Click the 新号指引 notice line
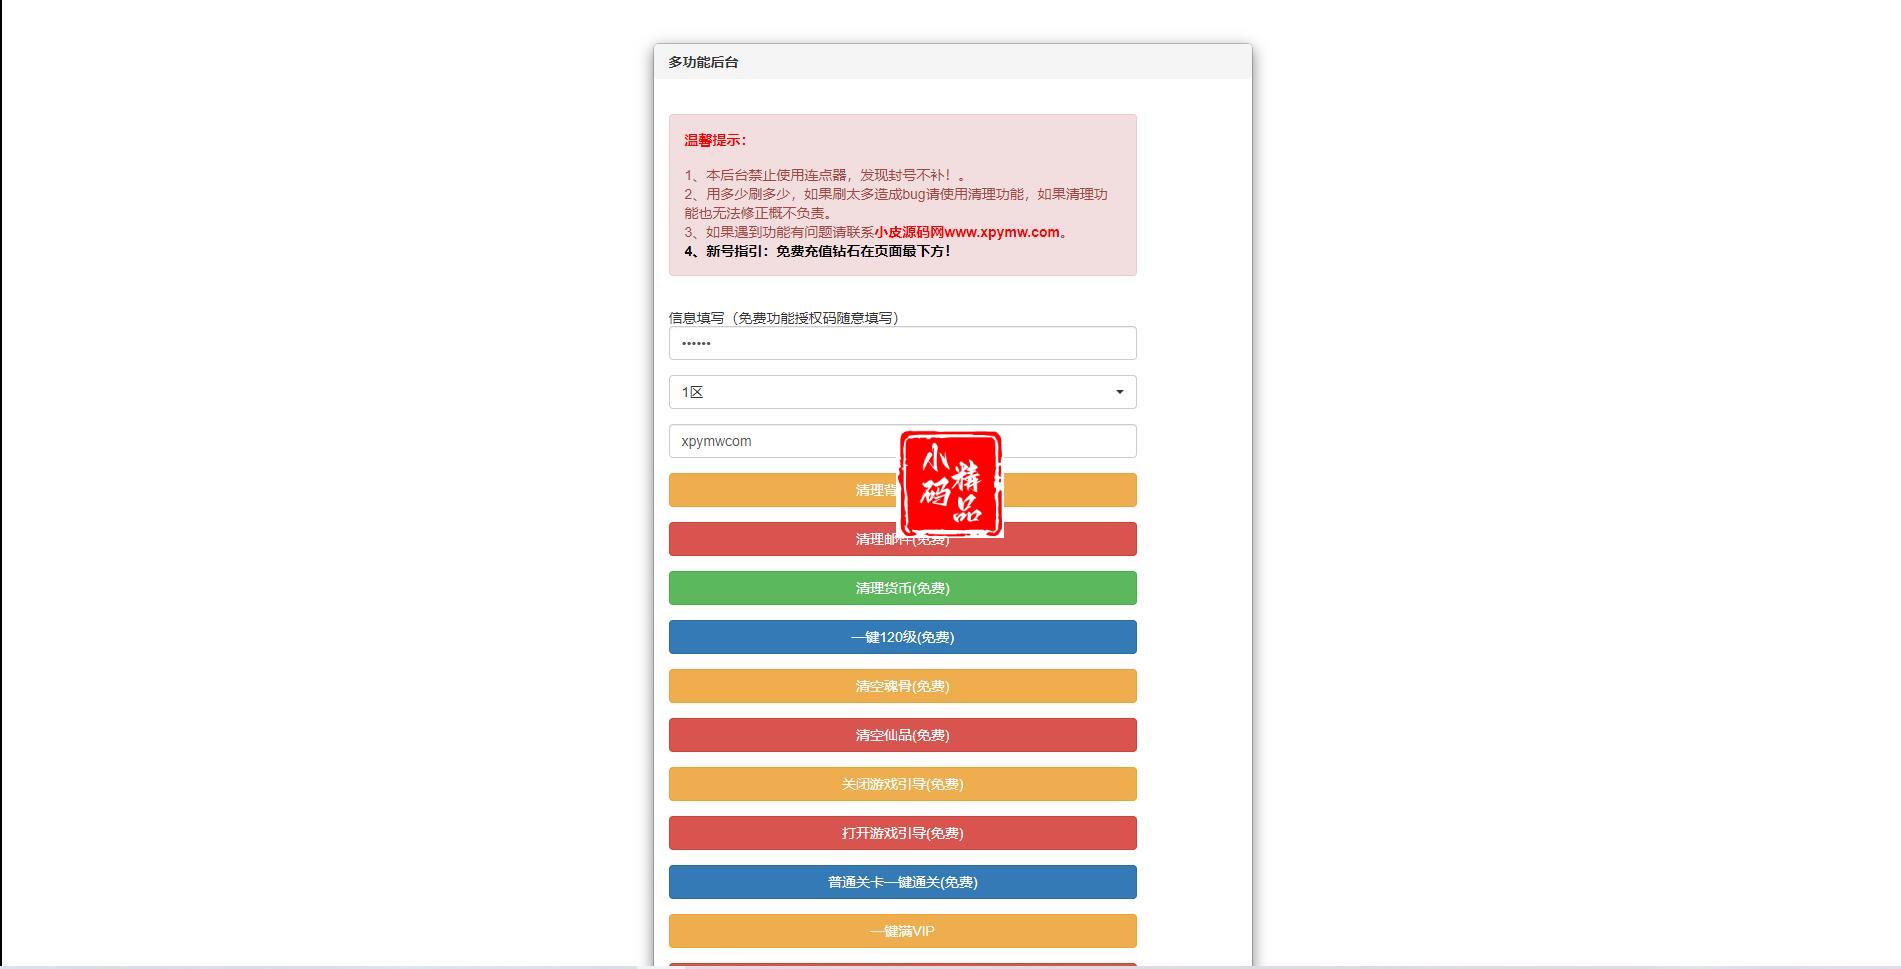Screen dimensions: 1901x969 pyautogui.click(x=818, y=251)
